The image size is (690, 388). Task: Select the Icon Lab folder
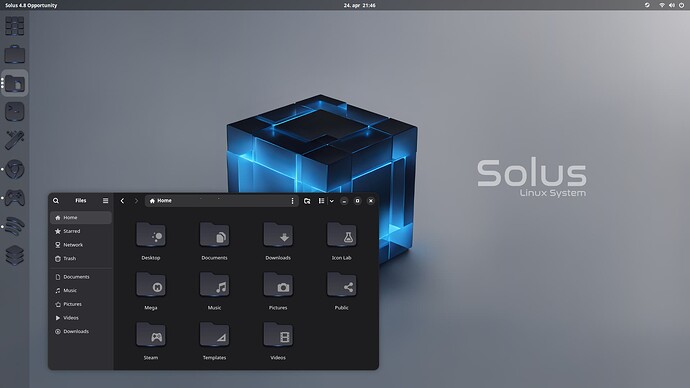click(x=341, y=235)
